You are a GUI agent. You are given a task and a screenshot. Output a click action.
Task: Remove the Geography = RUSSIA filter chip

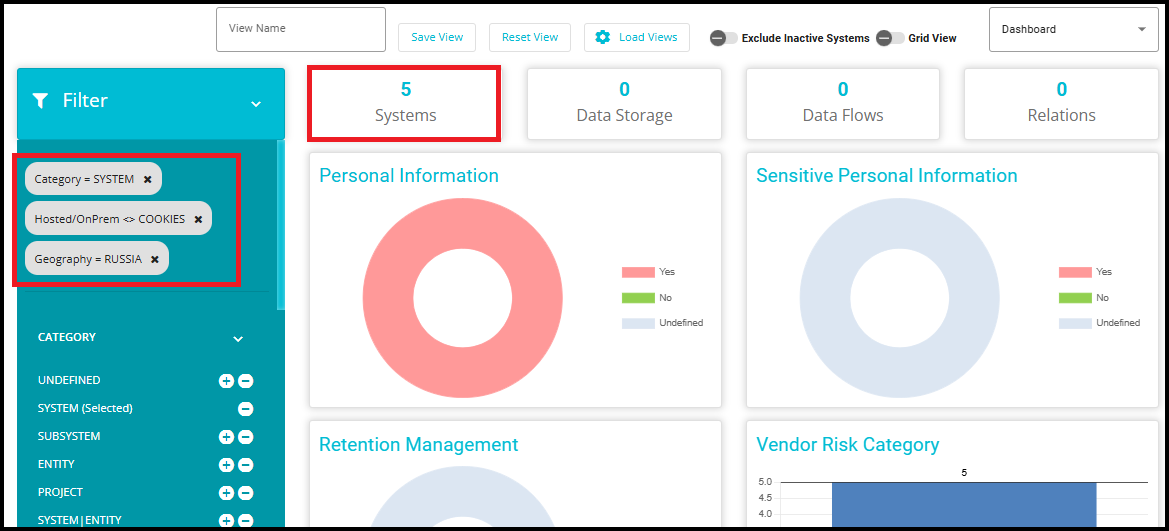click(154, 259)
